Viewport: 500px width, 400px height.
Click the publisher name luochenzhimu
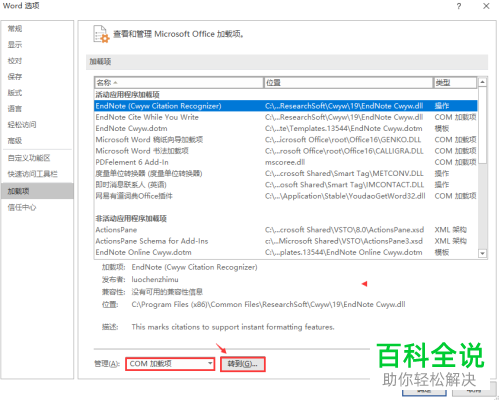155,279
